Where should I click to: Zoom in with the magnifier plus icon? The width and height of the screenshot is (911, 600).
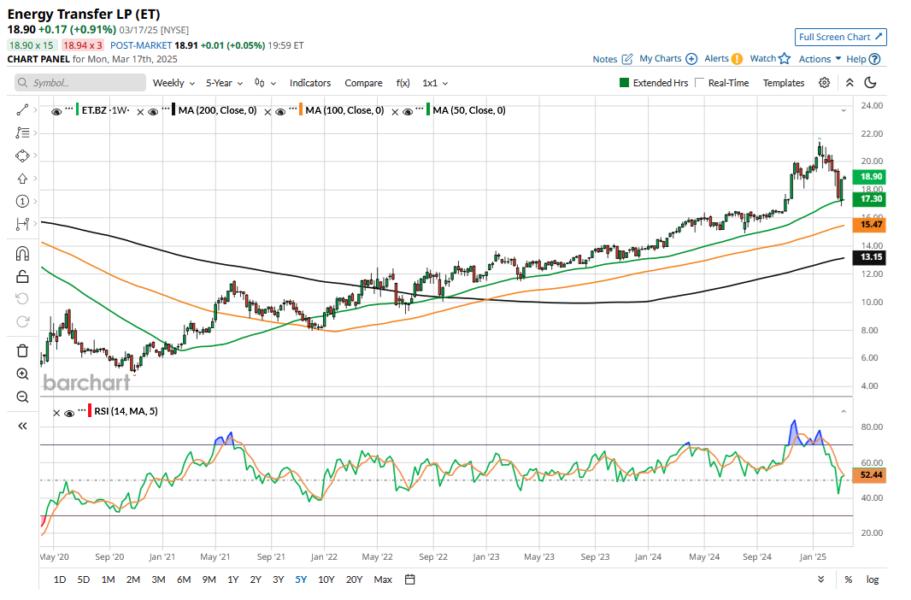click(22, 374)
